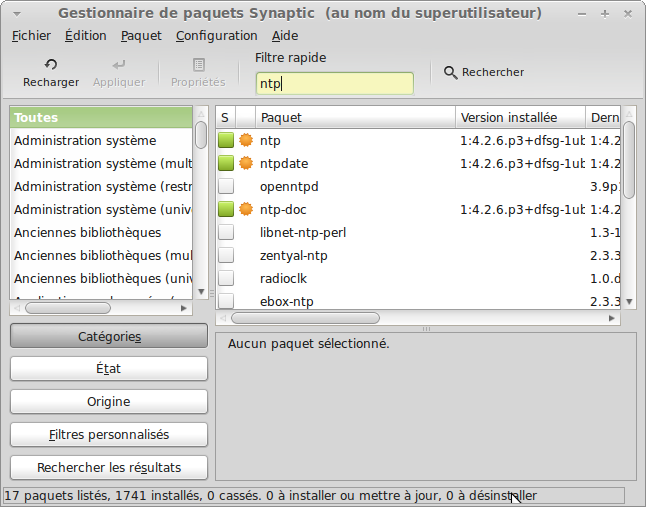Viewport: 646px width, 507px height.
Task: Select Administration système (univ category
Action: tap(101, 210)
